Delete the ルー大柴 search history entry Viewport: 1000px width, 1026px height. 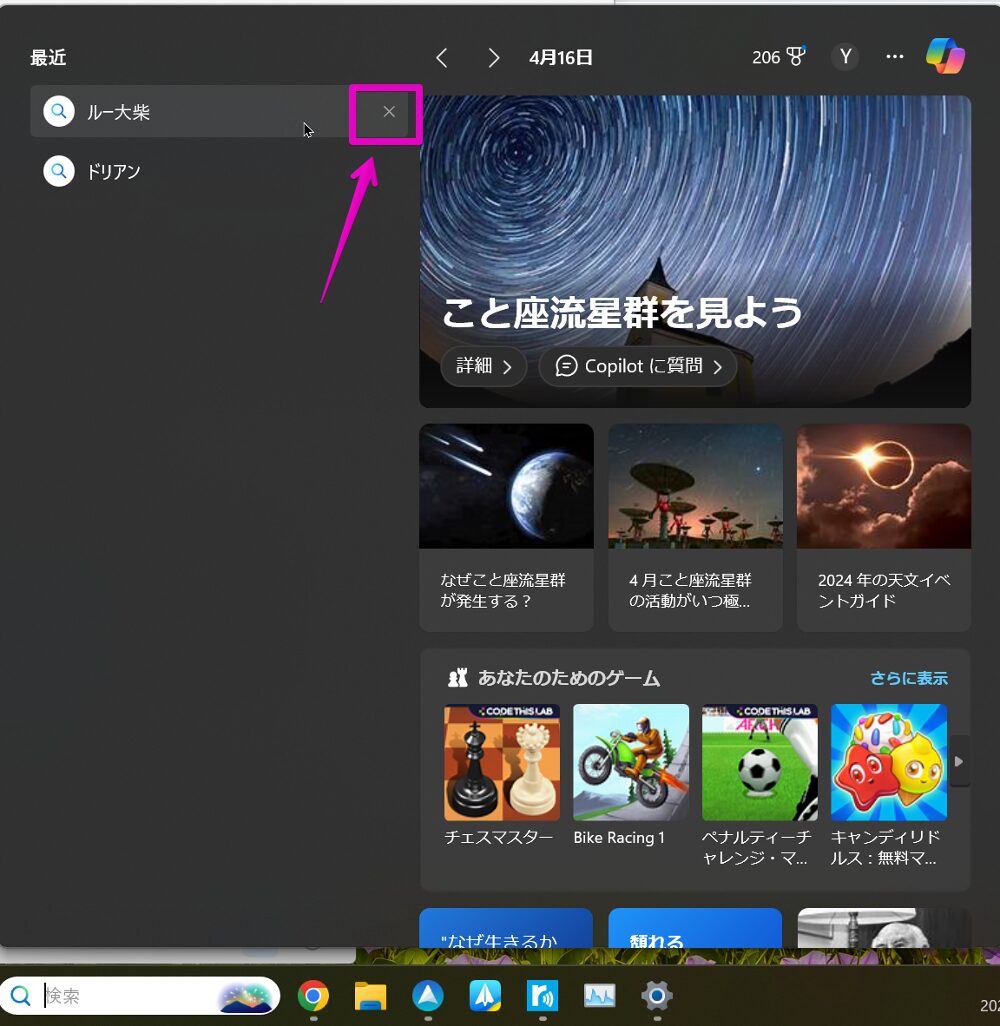[x=388, y=112]
